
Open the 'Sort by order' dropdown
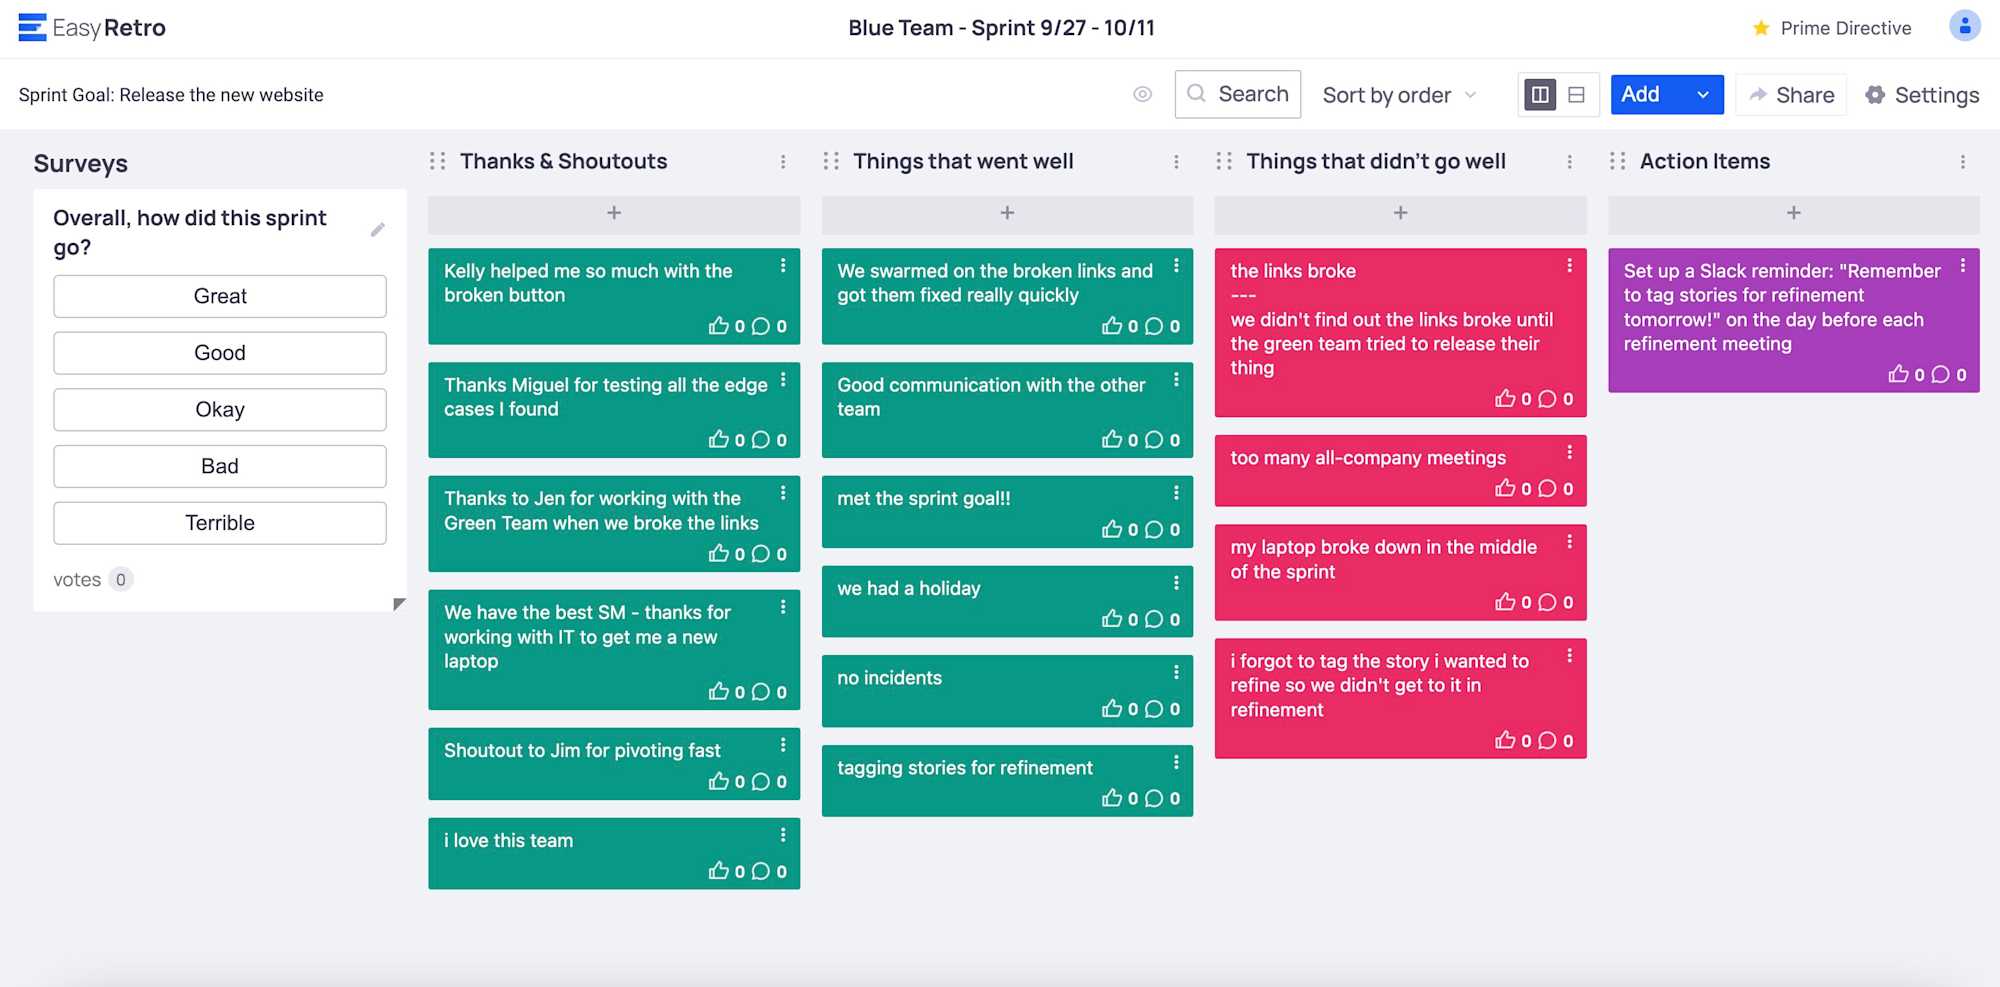coord(1396,95)
